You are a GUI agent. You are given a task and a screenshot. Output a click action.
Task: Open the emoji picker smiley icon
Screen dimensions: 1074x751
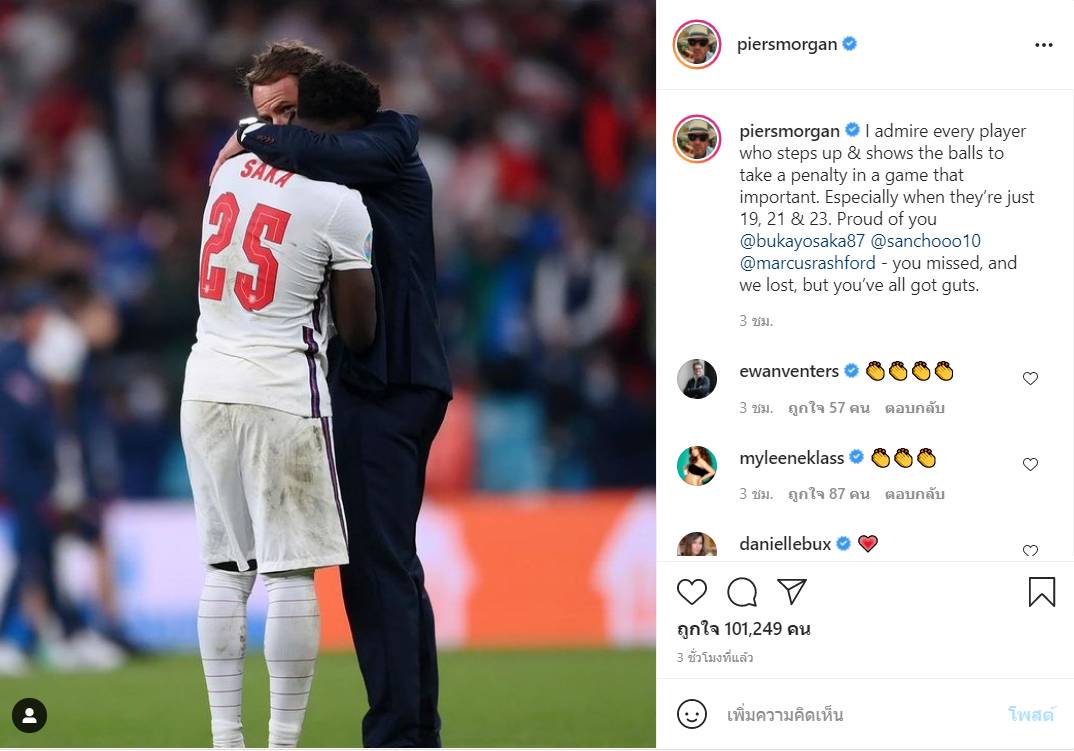coord(692,714)
